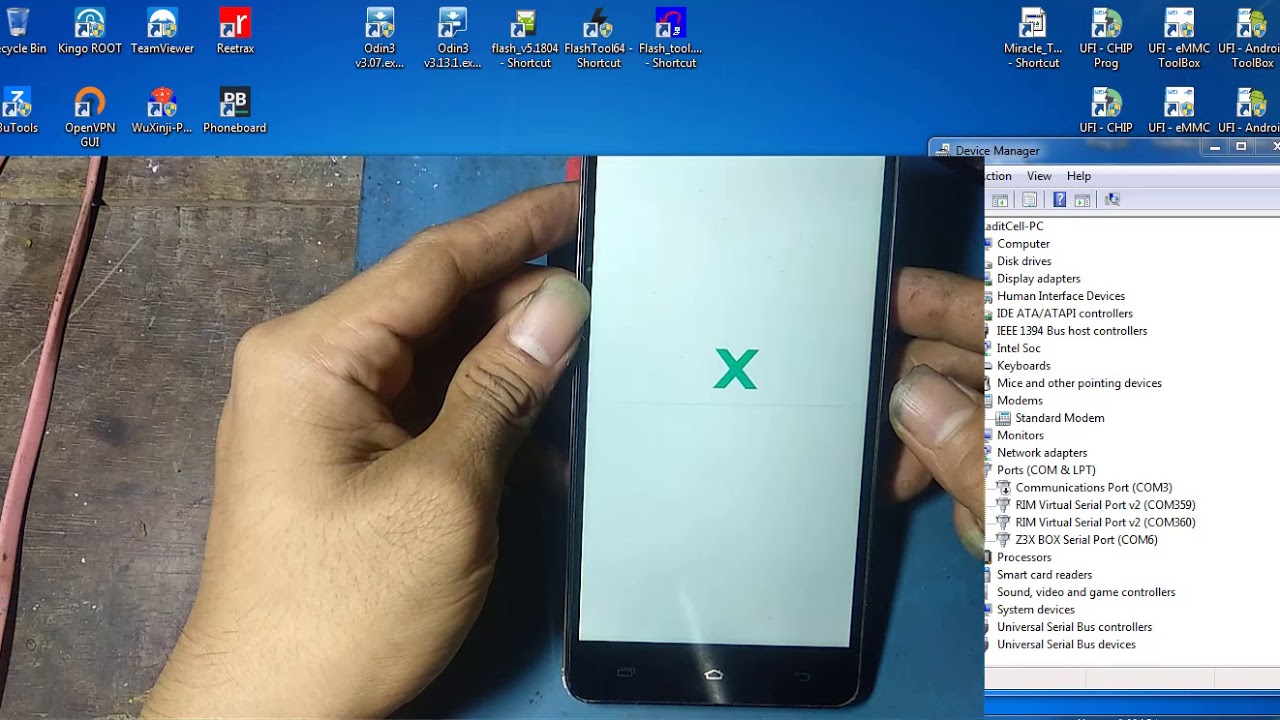Screen dimensions: 1280x720
Task: Select IDE ATA/ATAPI controllers category
Action: pyautogui.click(x=1064, y=314)
